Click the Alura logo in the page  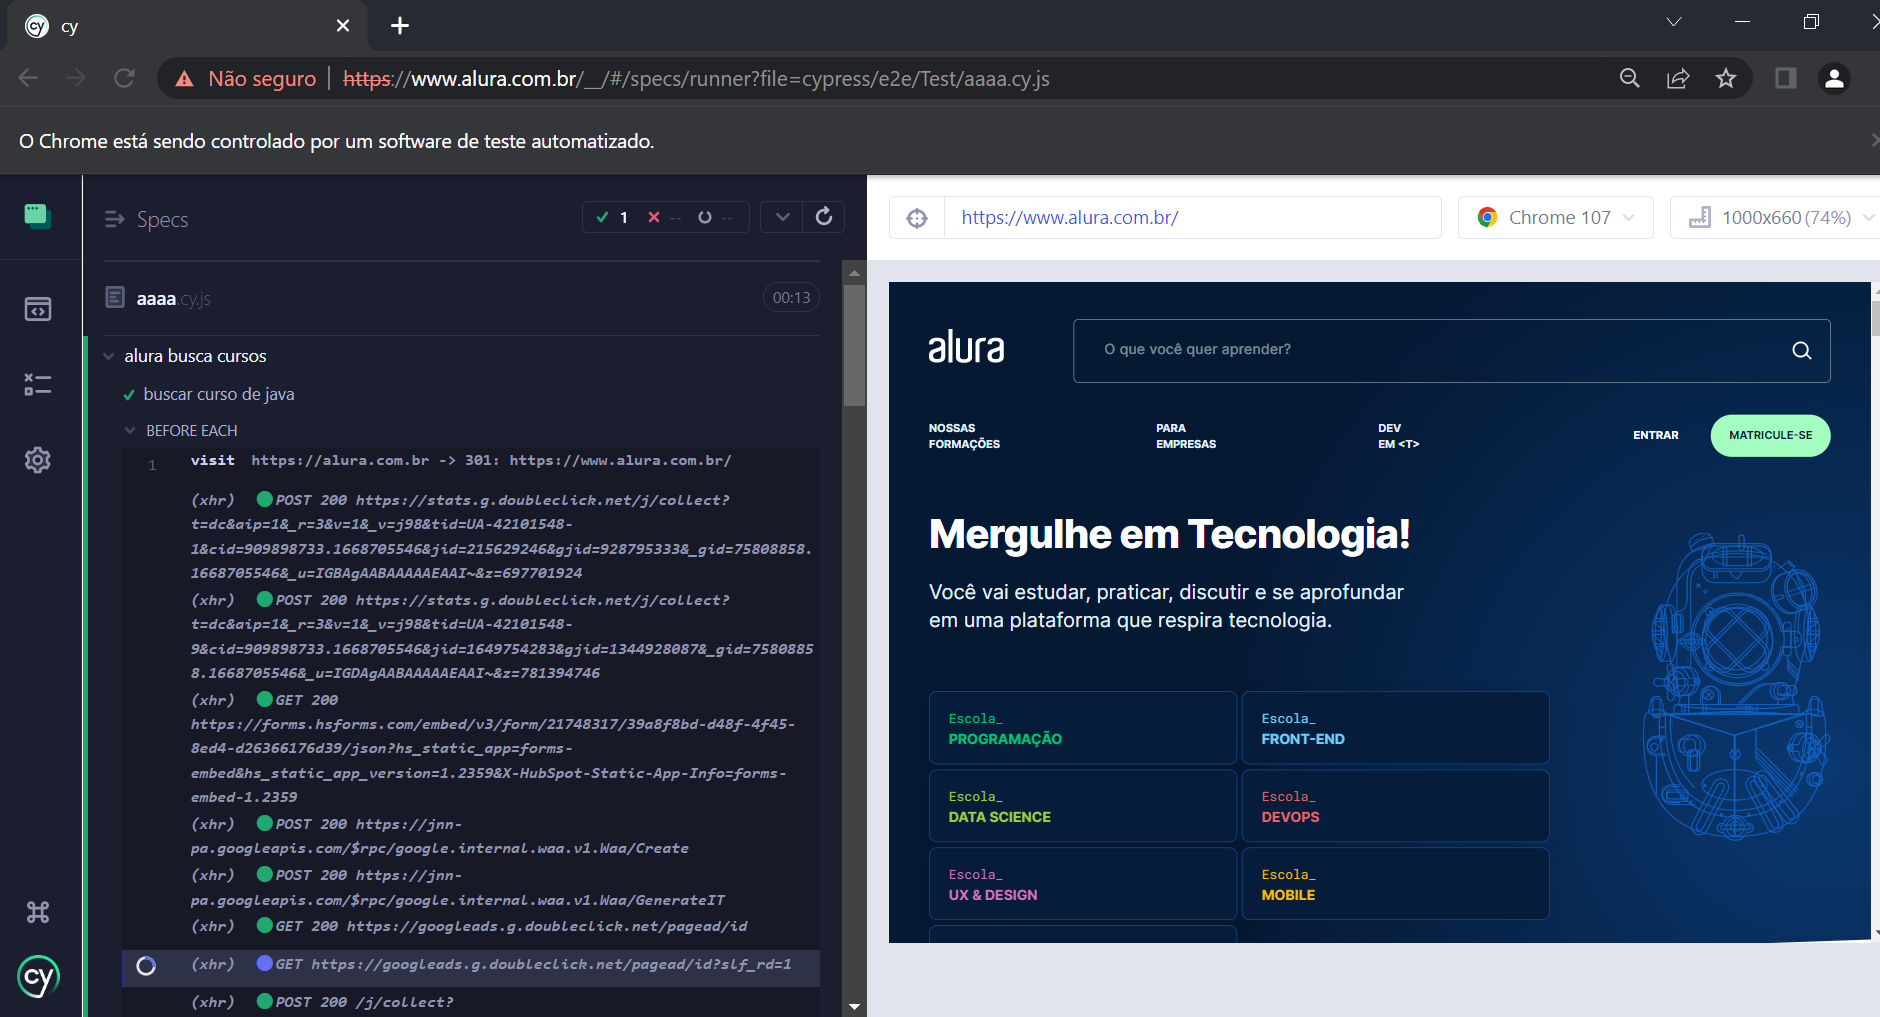pyautogui.click(x=966, y=347)
